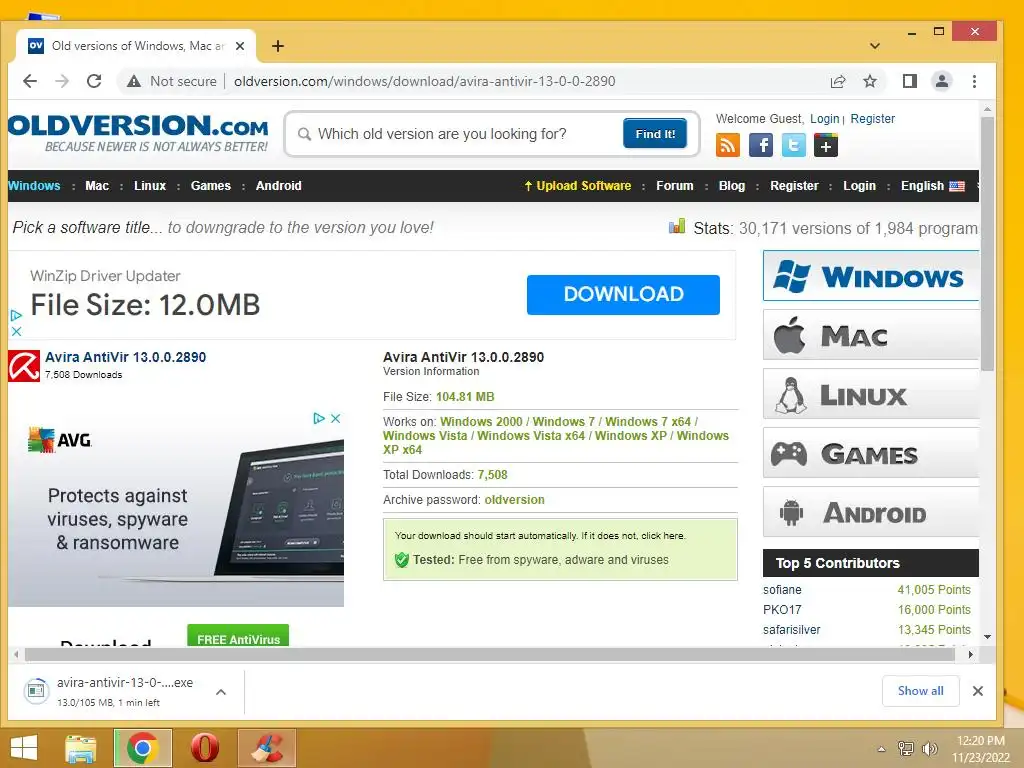Click Show all downloads button

coord(920,691)
